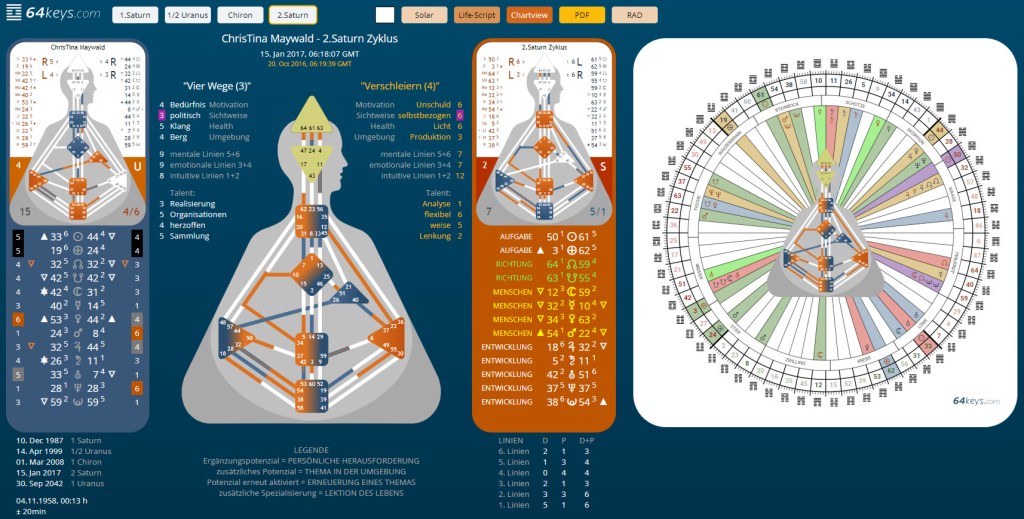Toggle the purple highlighted 6 beside selbstbezogen
This screenshot has width=1024, height=519.
459,116
